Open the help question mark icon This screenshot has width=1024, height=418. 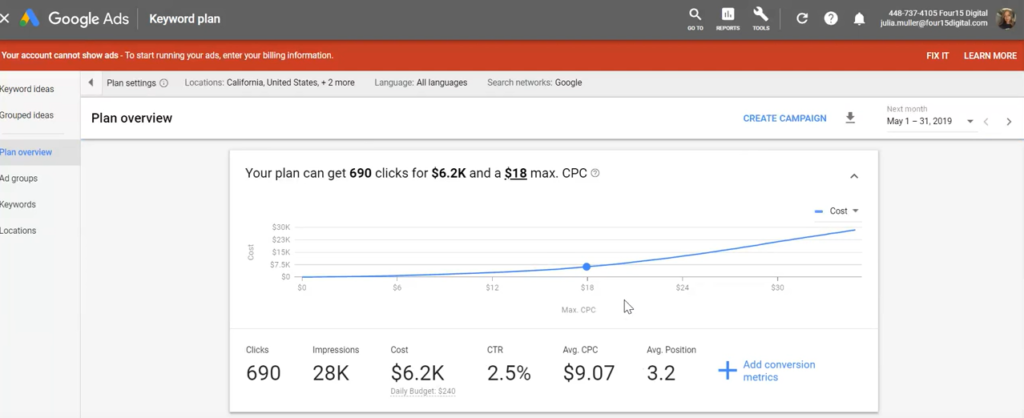(831, 18)
